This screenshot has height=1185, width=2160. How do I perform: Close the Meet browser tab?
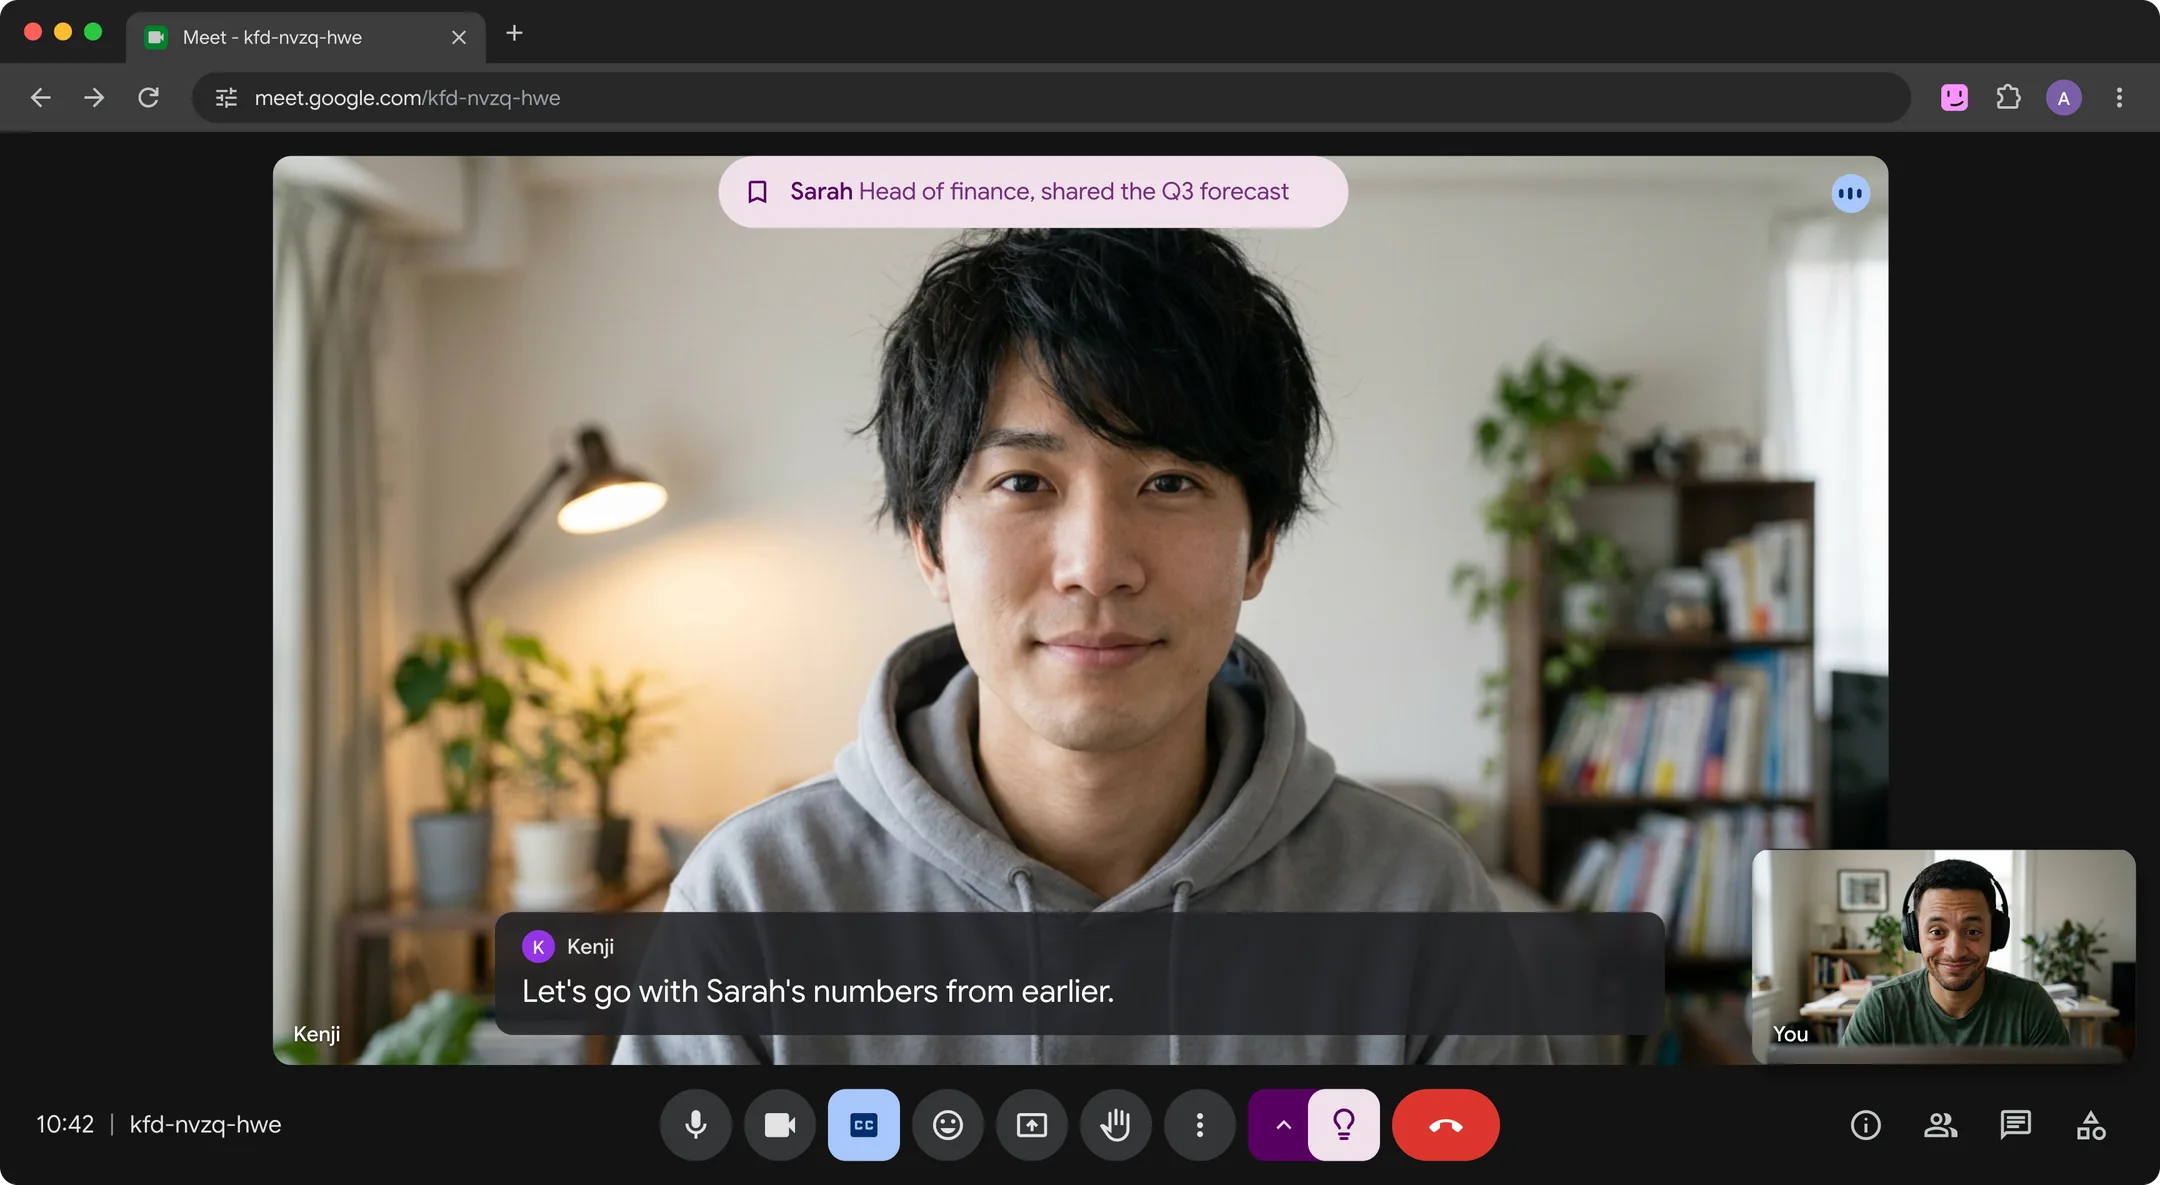[x=459, y=37]
